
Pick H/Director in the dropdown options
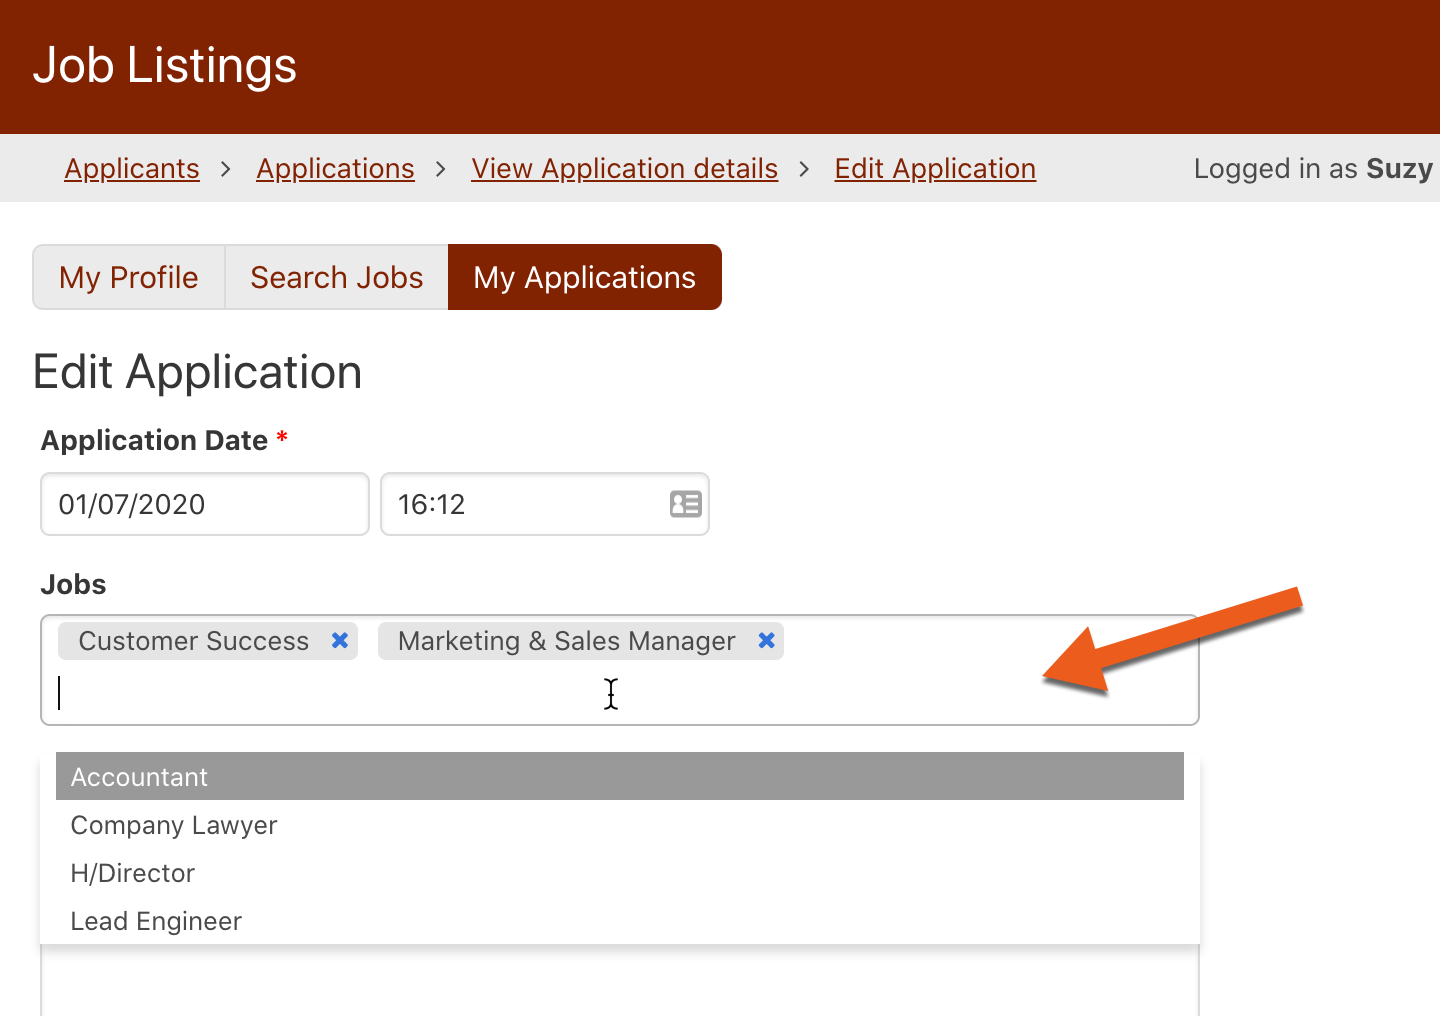pos(133,873)
